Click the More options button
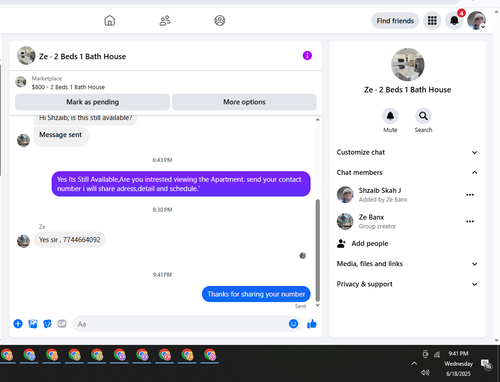Screen dimensions: 500x382 click(x=244, y=102)
